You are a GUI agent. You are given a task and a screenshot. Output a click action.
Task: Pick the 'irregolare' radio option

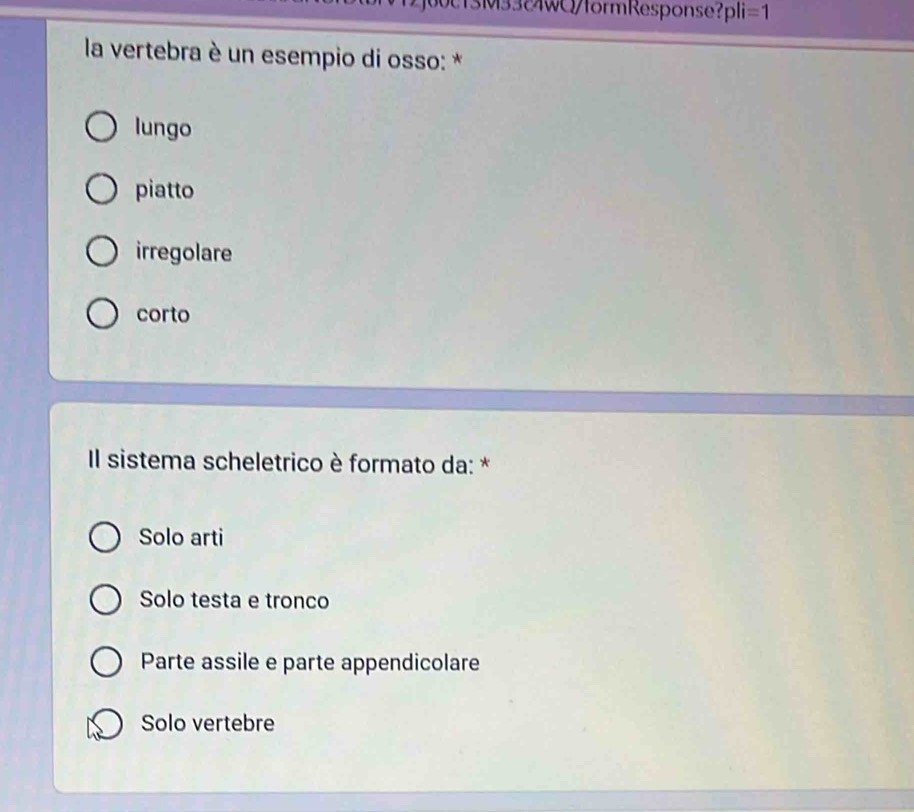tap(103, 251)
